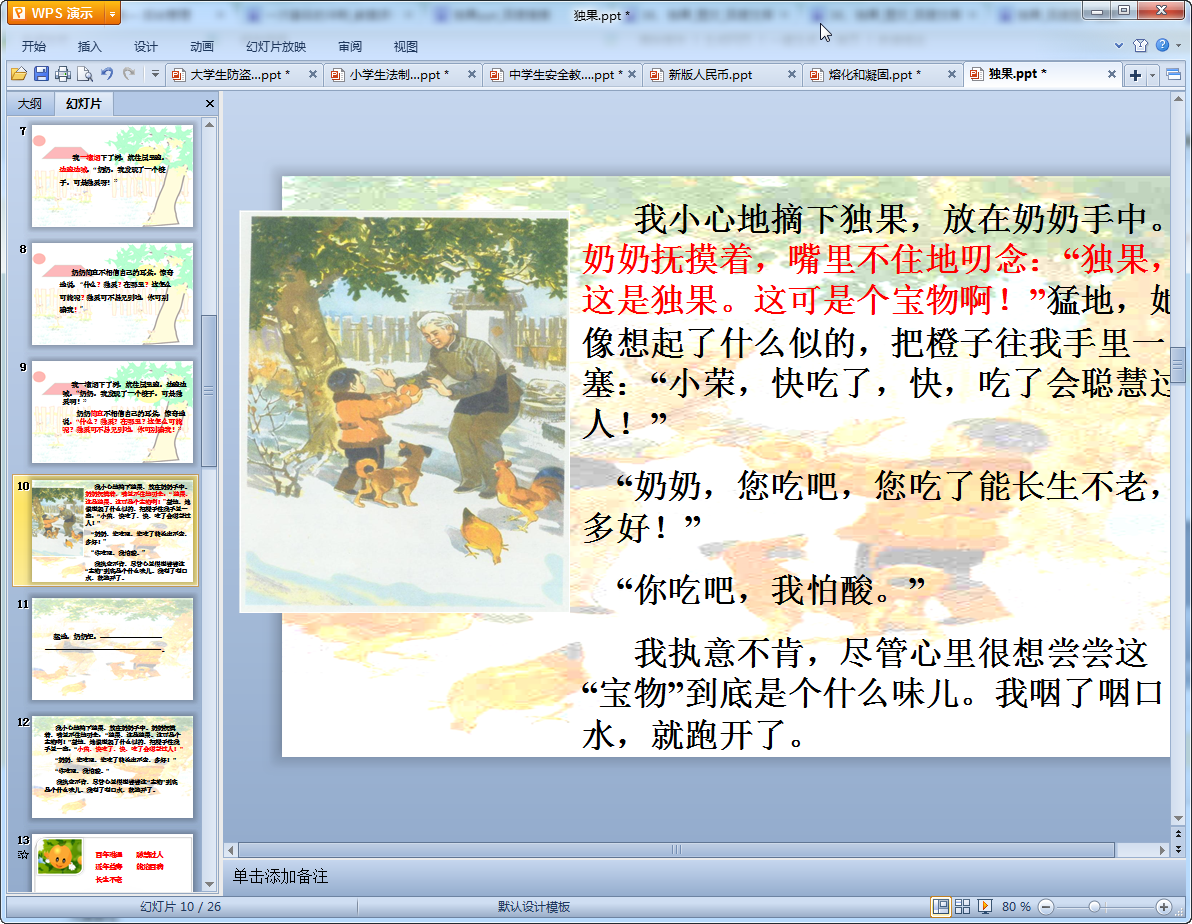
Task: Start slideshow from status bar play icon
Action: 984,907
